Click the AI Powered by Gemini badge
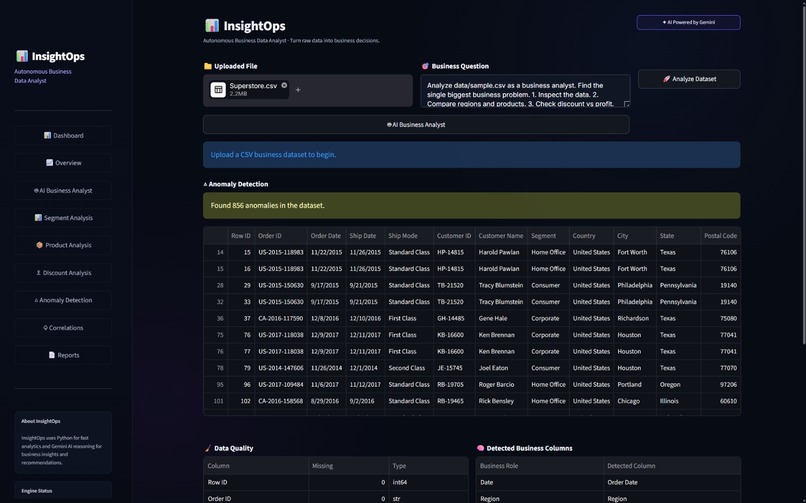This screenshot has width=806, height=503. pos(688,22)
